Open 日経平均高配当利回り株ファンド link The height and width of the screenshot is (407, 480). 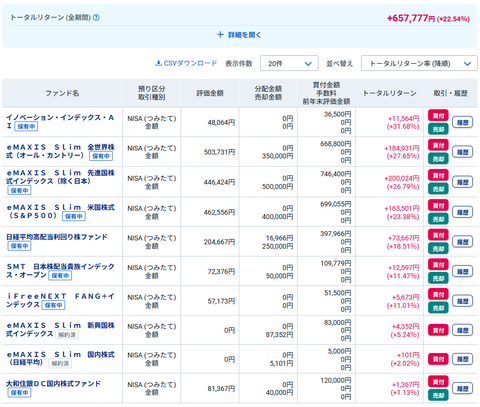(x=57, y=237)
